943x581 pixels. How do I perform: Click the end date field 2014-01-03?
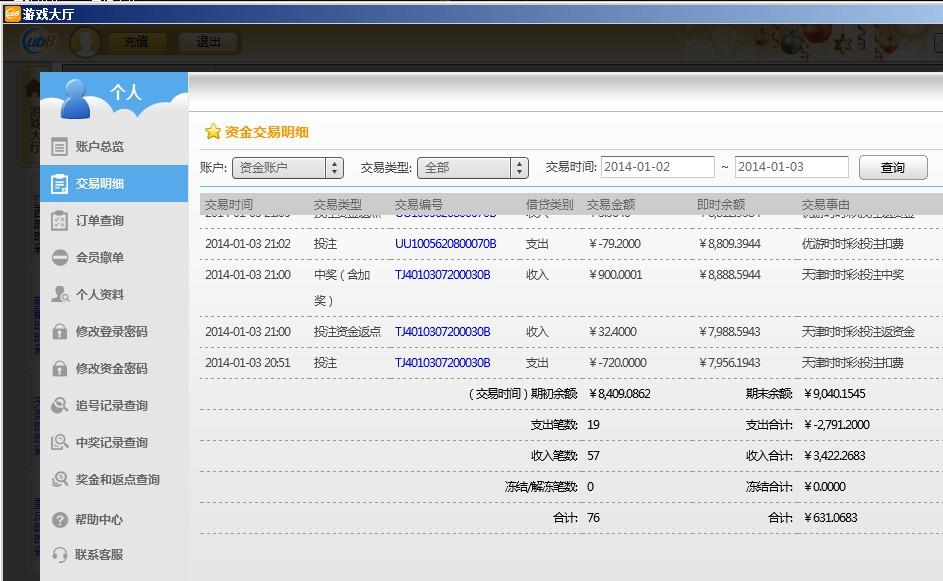791,167
